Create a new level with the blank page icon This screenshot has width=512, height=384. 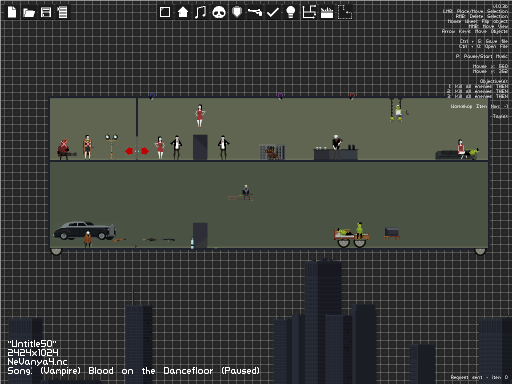[x=12, y=12]
